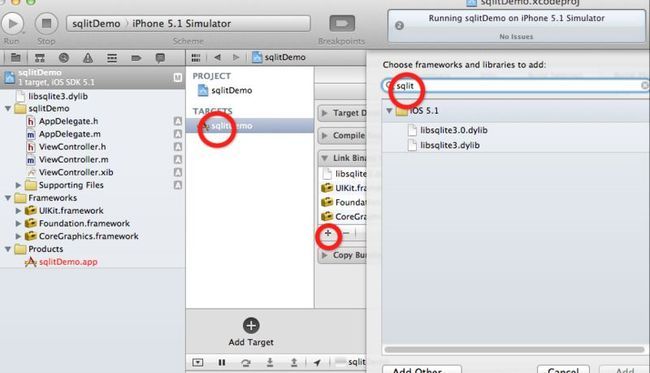This screenshot has height=373, width=650.
Task: Click the source control badge beside AppDelegate.h
Action: [x=178, y=121]
